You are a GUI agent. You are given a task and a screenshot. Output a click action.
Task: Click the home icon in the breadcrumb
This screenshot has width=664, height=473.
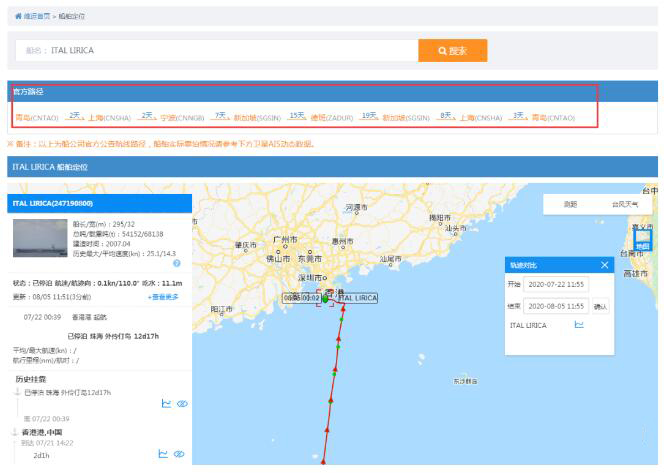pyautogui.click(x=19, y=17)
